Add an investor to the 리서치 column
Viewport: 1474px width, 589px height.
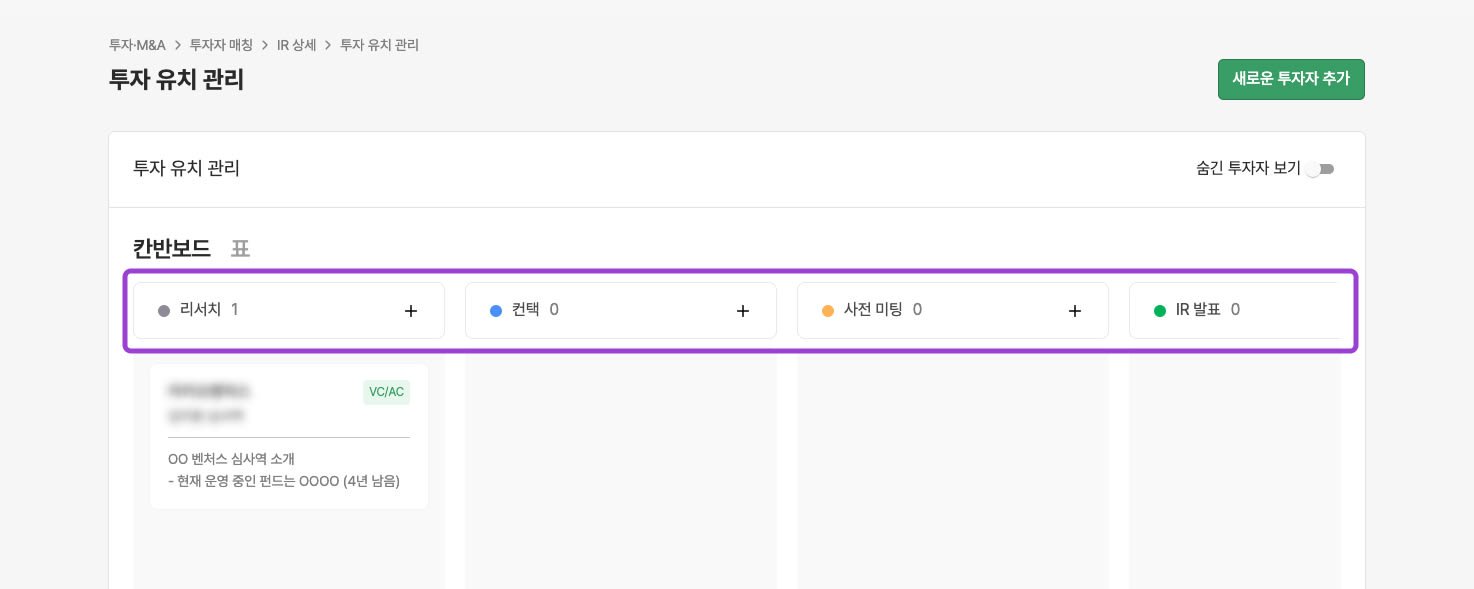411,311
